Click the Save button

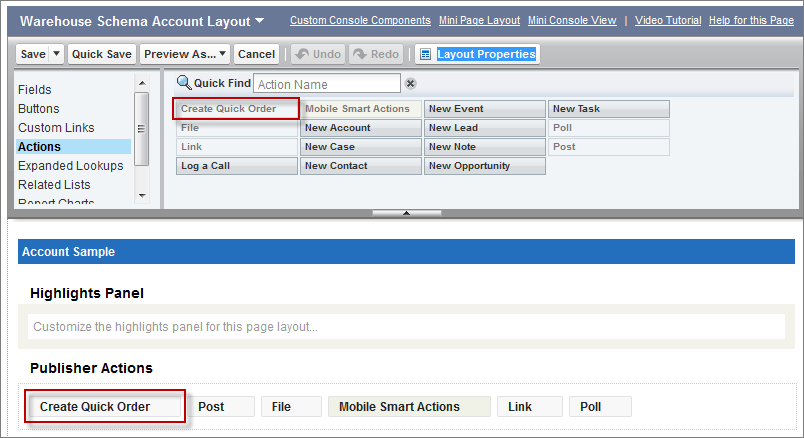pyautogui.click(x=33, y=54)
